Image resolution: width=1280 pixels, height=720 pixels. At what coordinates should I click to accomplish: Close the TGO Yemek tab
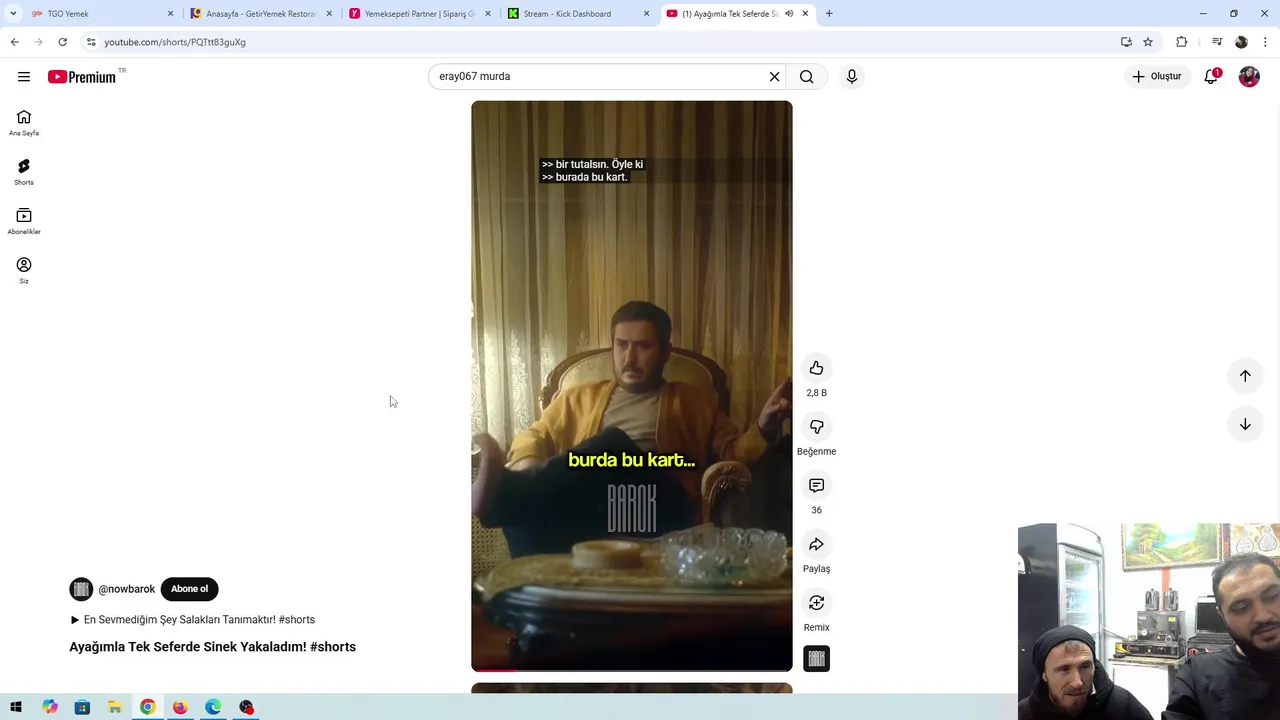click(x=170, y=14)
